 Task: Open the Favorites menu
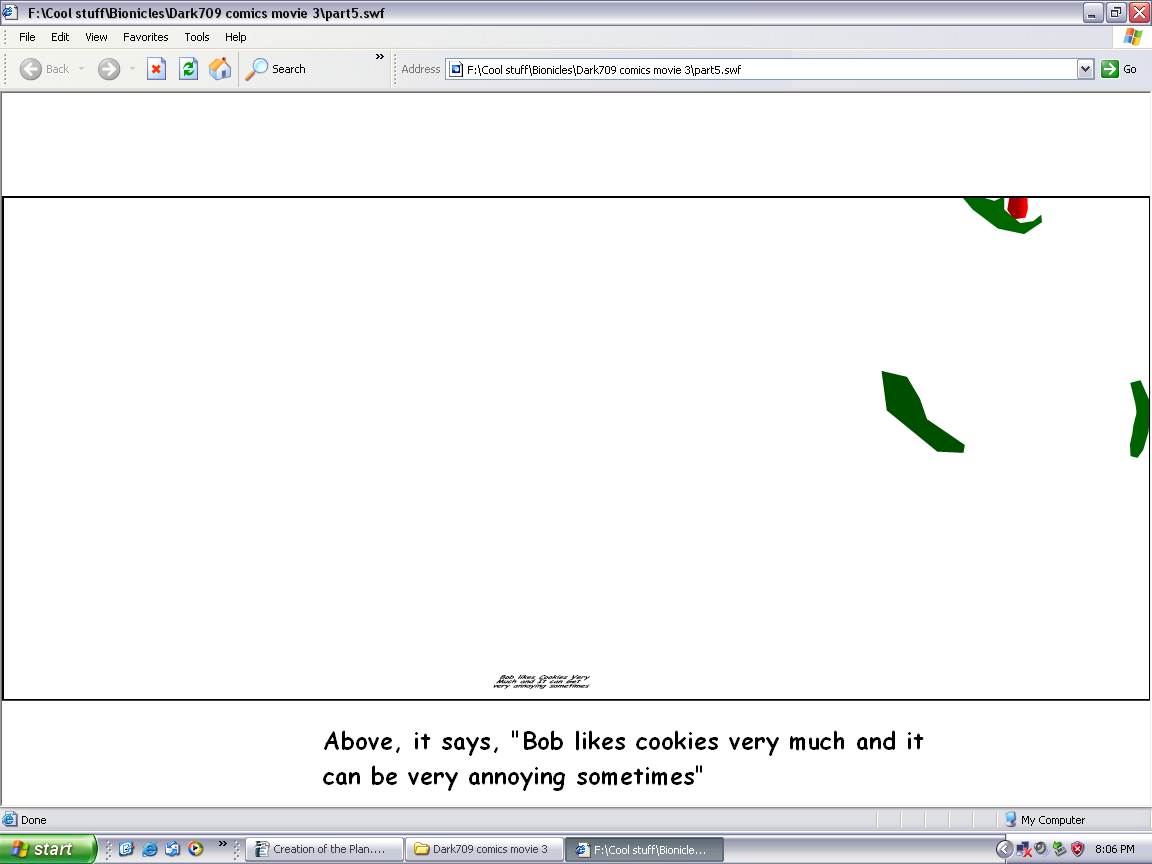coord(145,37)
